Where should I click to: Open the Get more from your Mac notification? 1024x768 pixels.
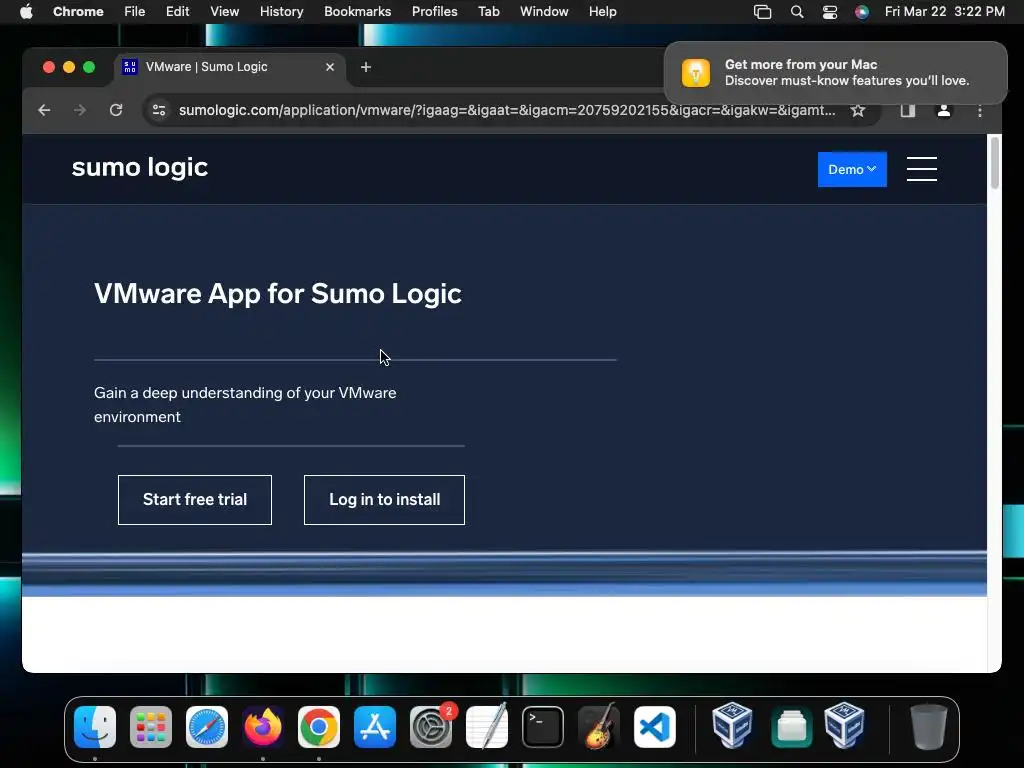(x=835, y=72)
